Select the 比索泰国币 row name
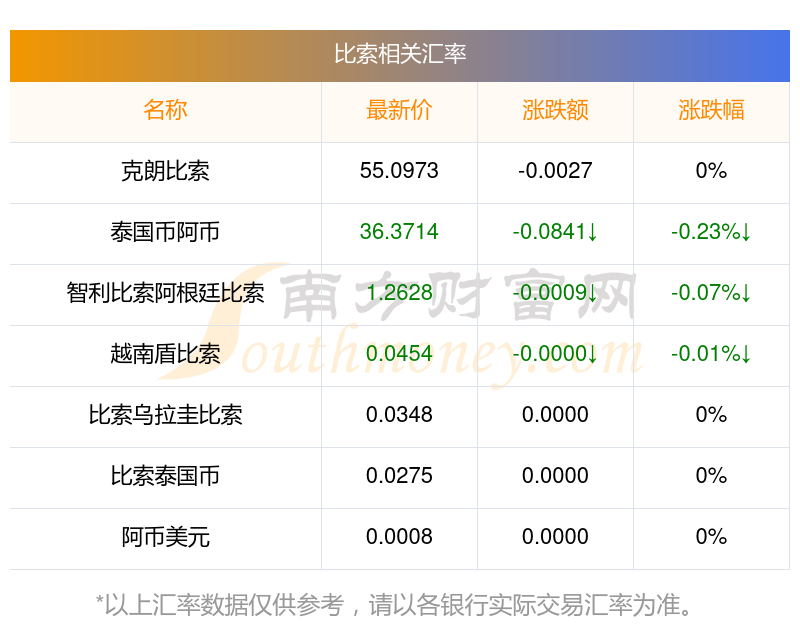Image resolution: width=800 pixels, height=637 pixels. [165, 476]
